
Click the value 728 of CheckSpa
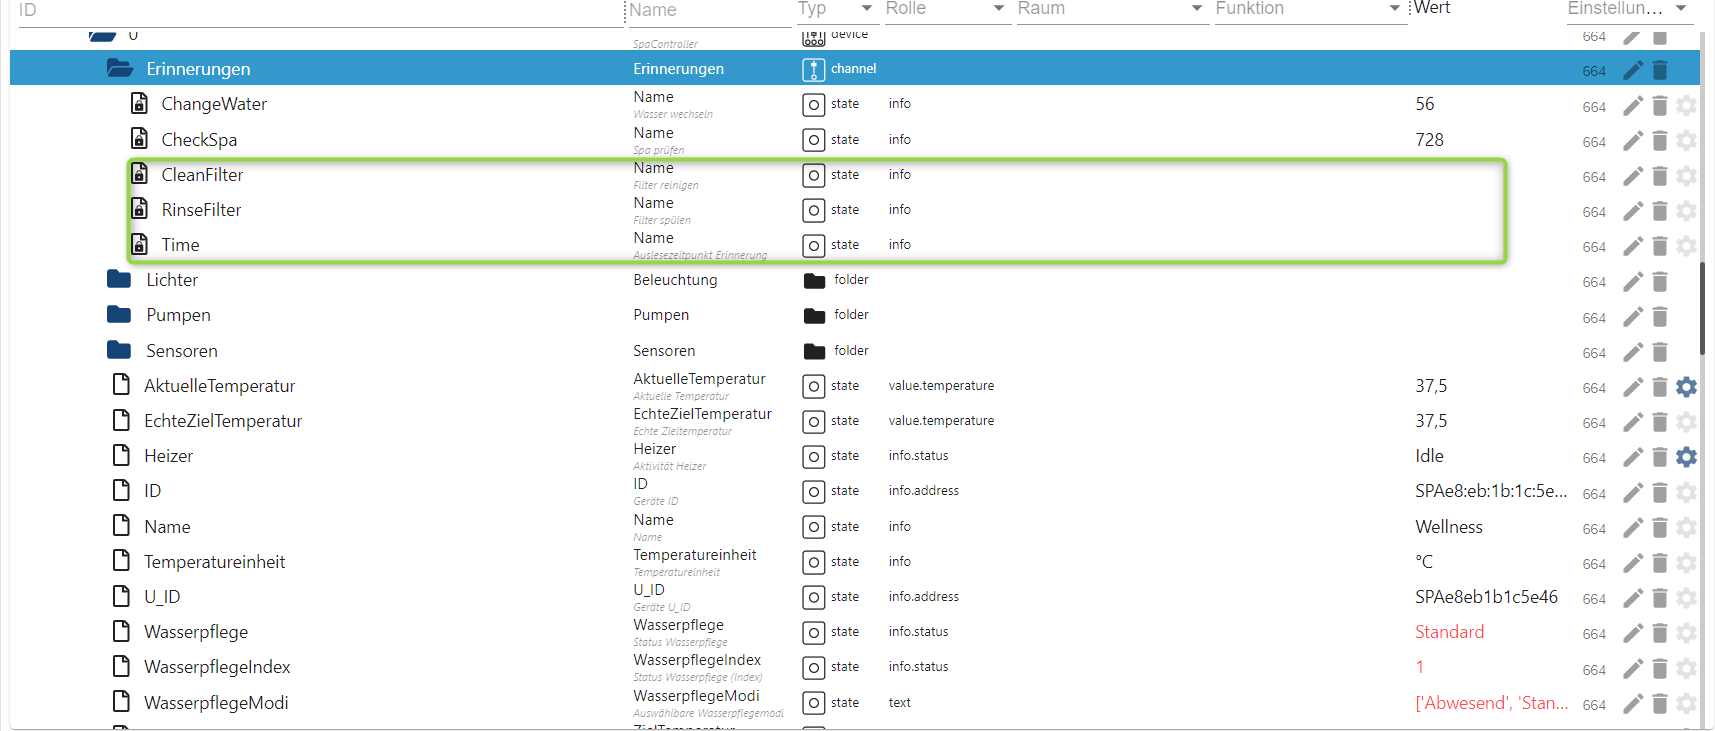coord(1430,140)
